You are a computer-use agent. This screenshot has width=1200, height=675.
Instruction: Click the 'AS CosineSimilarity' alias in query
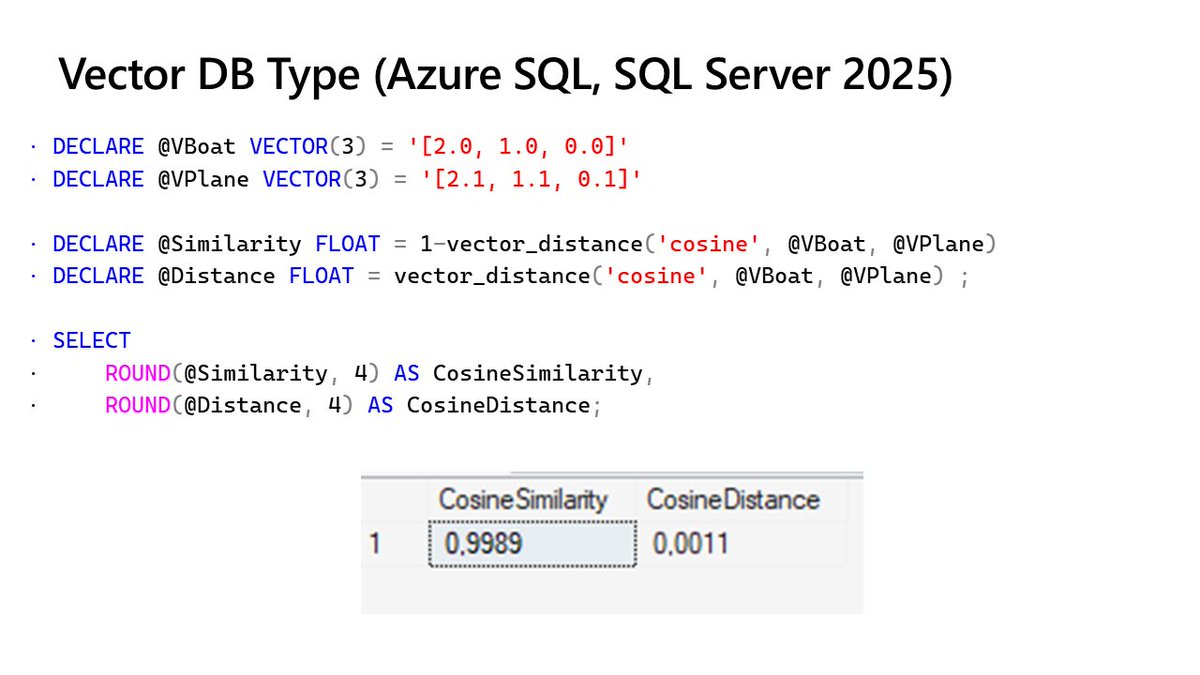coord(518,373)
